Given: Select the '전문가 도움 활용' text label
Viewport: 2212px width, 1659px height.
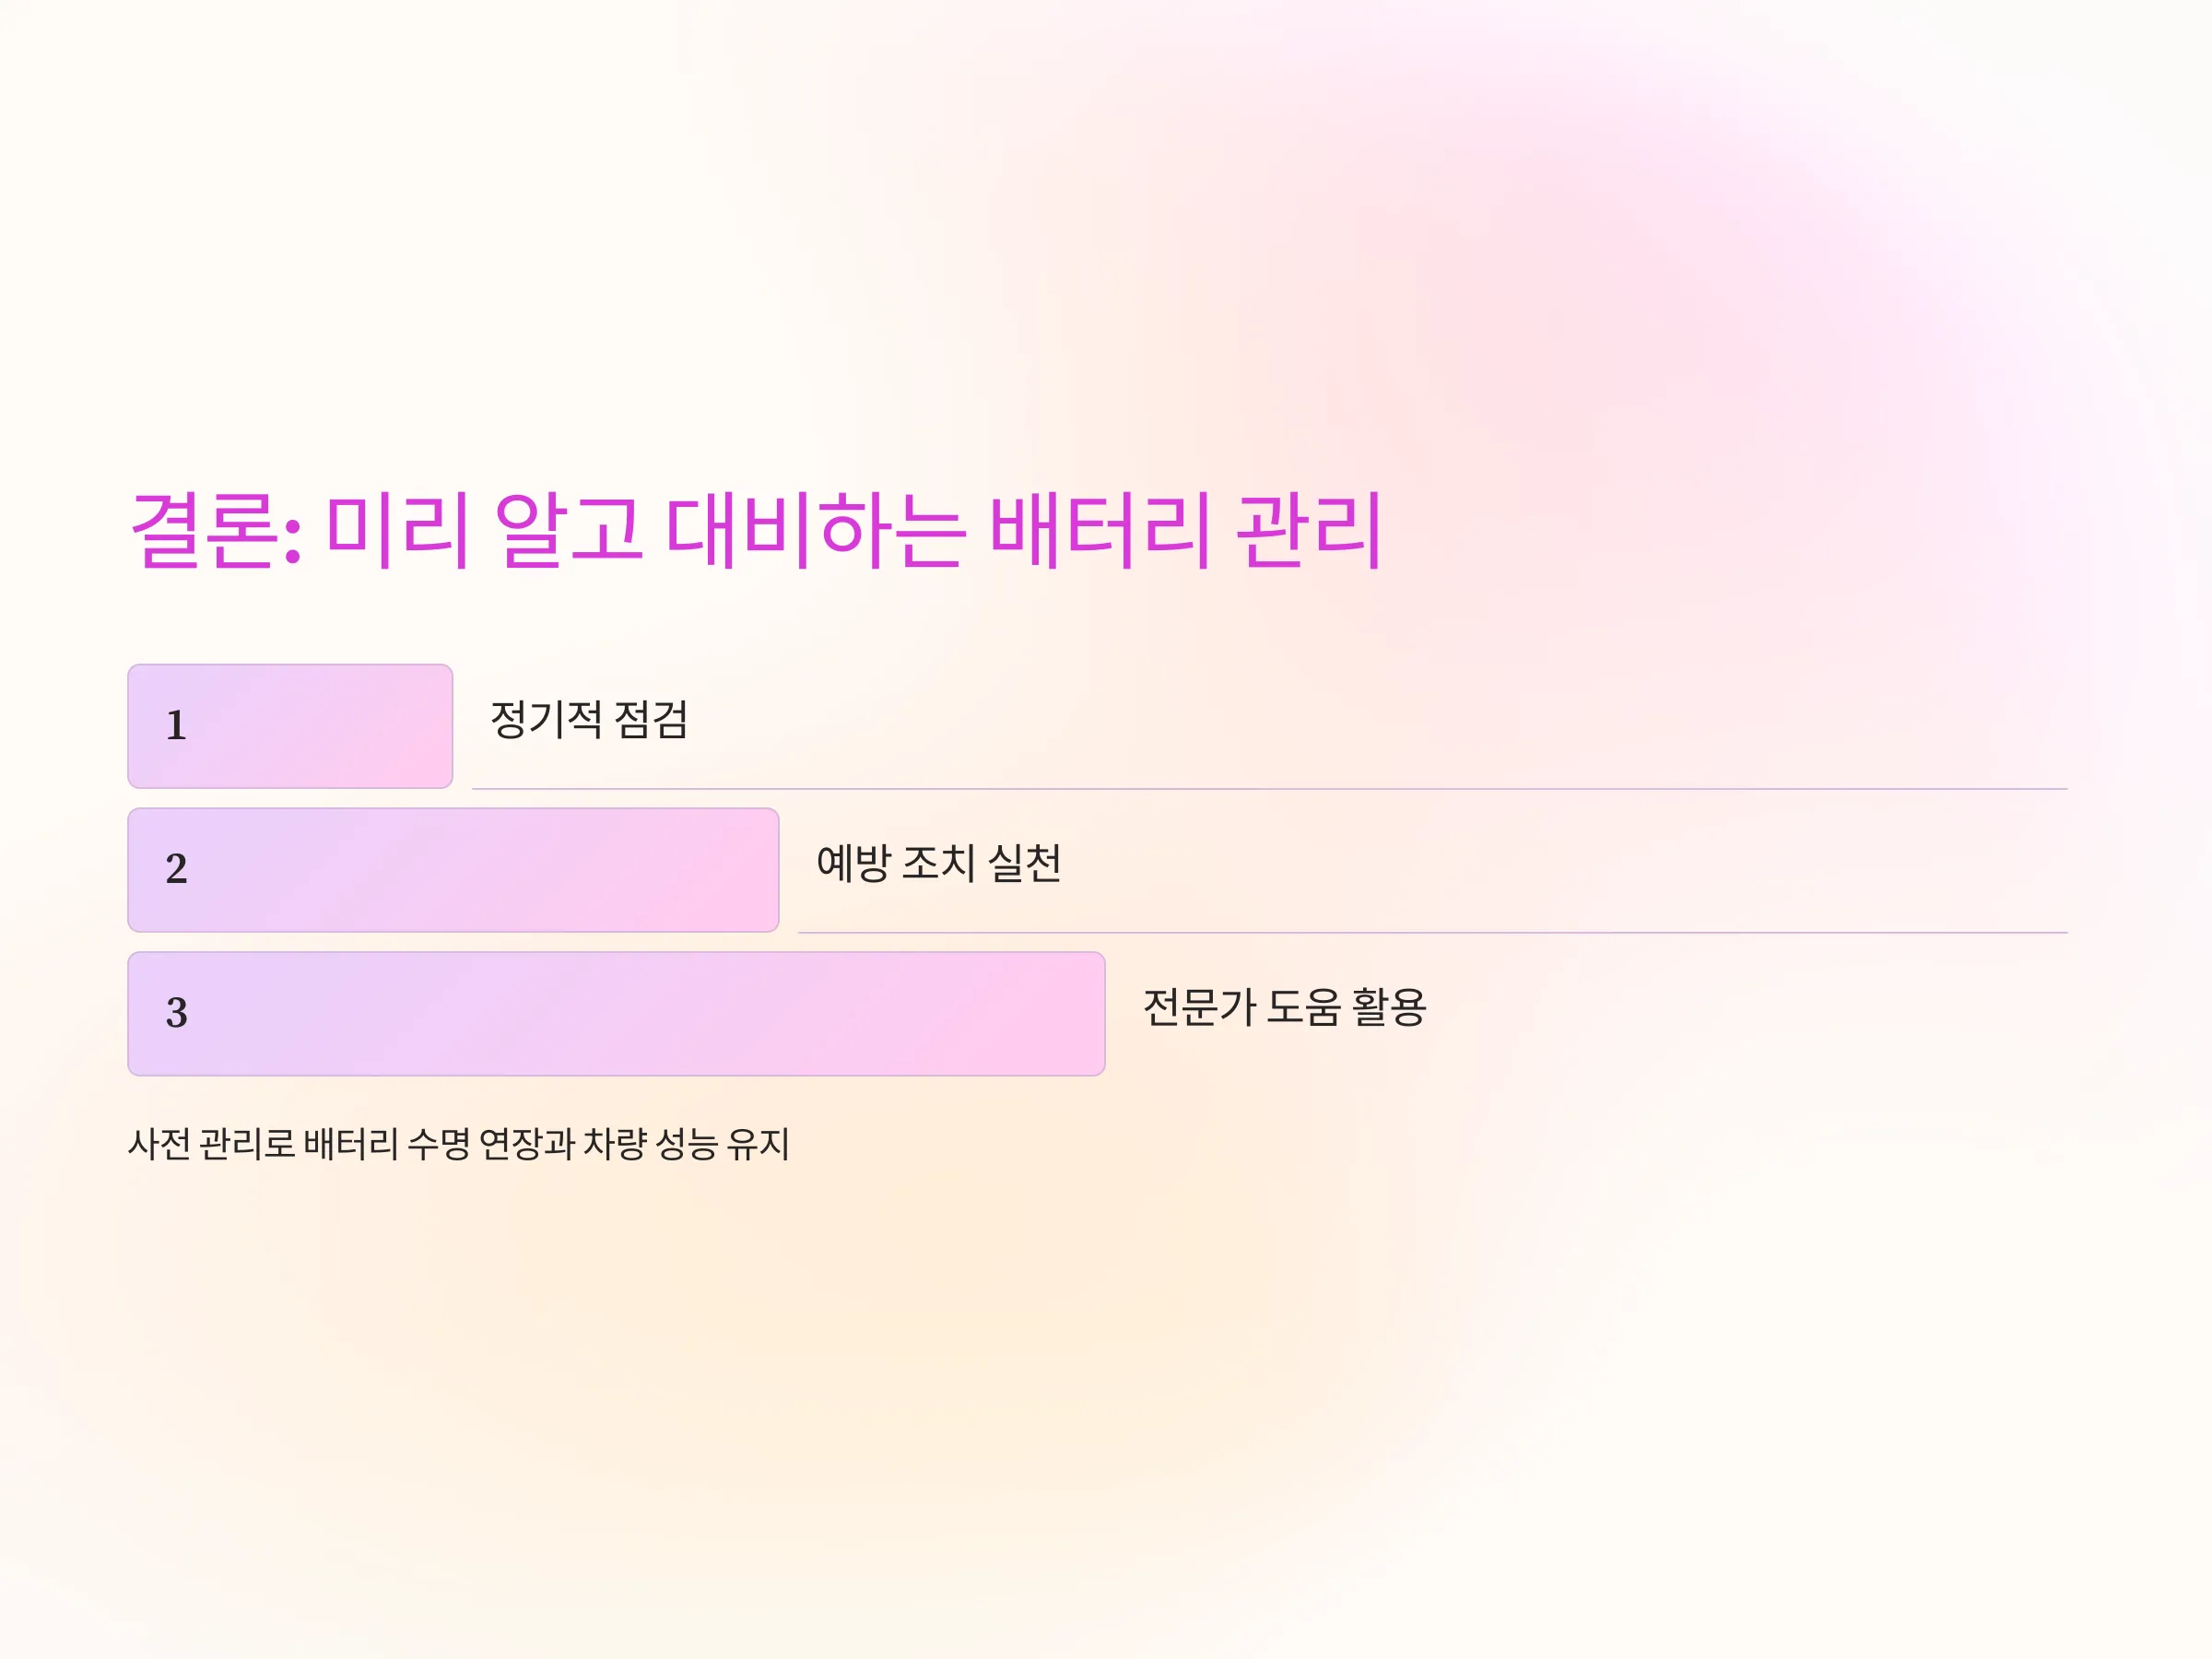Looking at the screenshot, I should tap(1284, 1007).
